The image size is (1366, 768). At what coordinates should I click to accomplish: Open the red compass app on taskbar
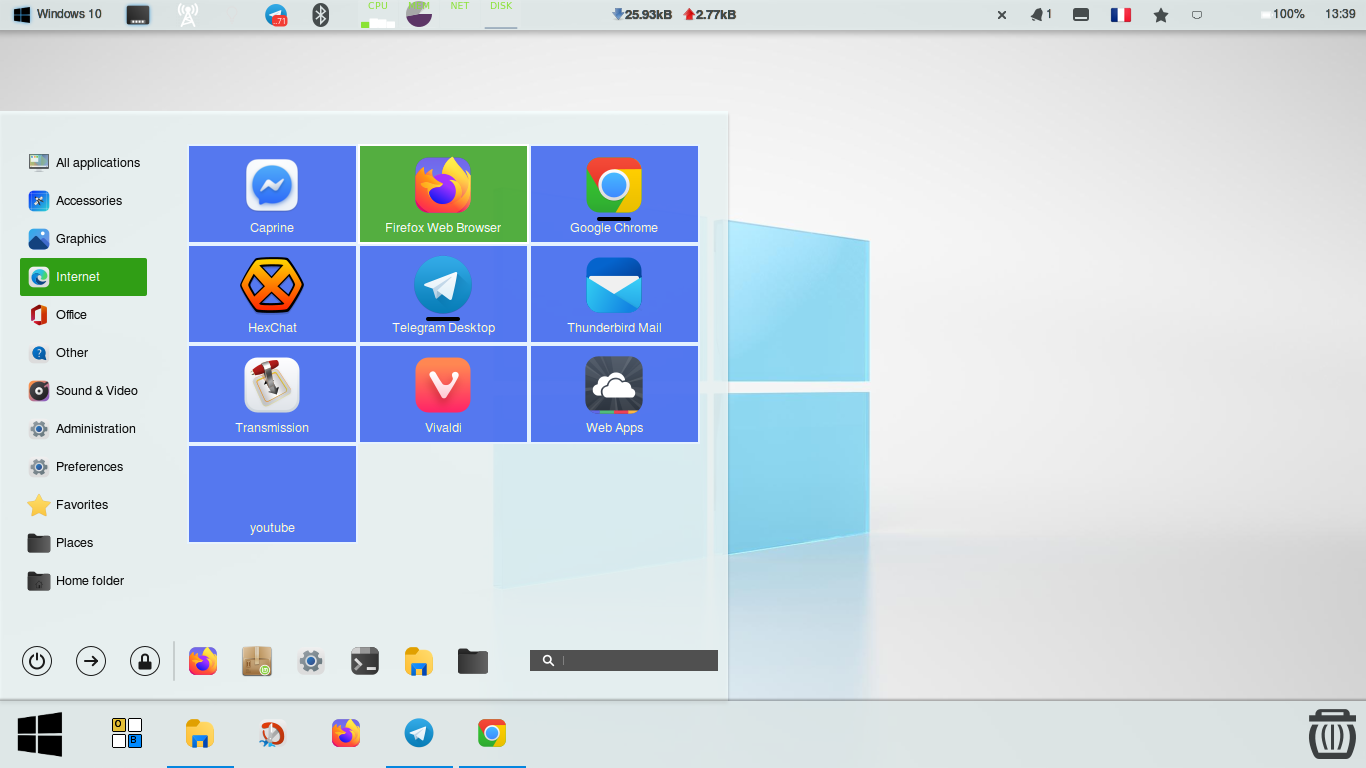click(271, 734)
